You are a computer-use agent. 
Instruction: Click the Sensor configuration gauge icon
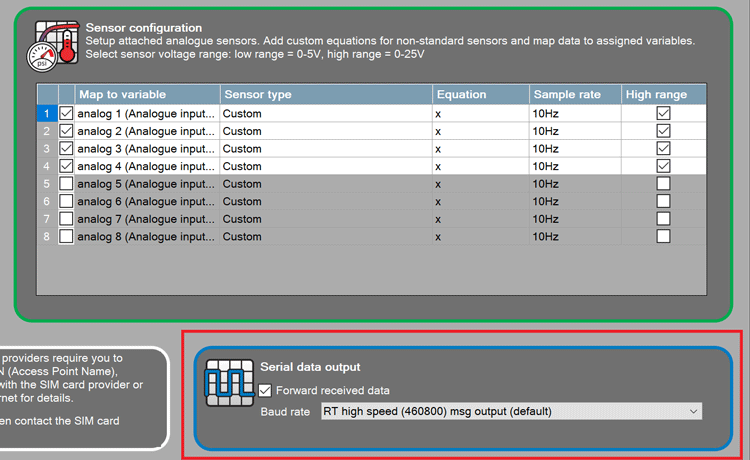point(51,45)
